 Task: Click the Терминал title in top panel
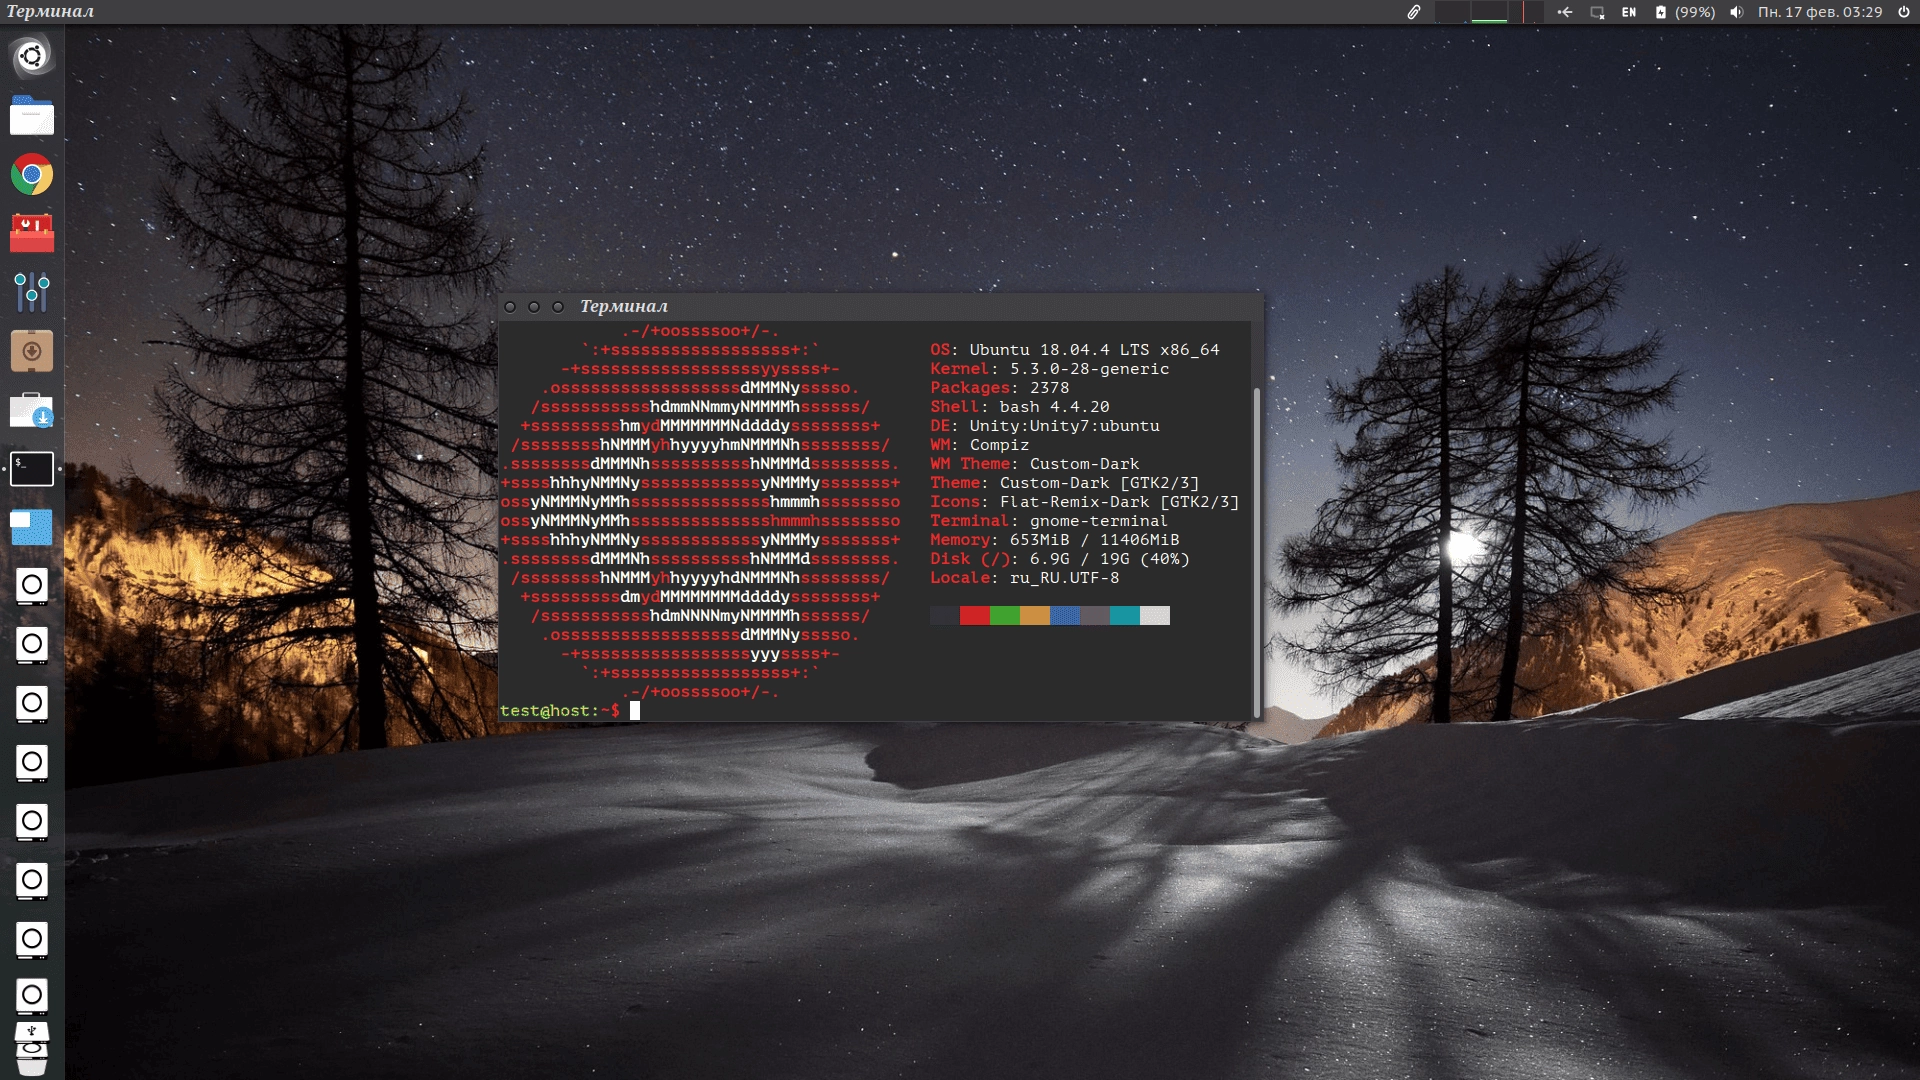pyautogui.click(x=50, y=12)
